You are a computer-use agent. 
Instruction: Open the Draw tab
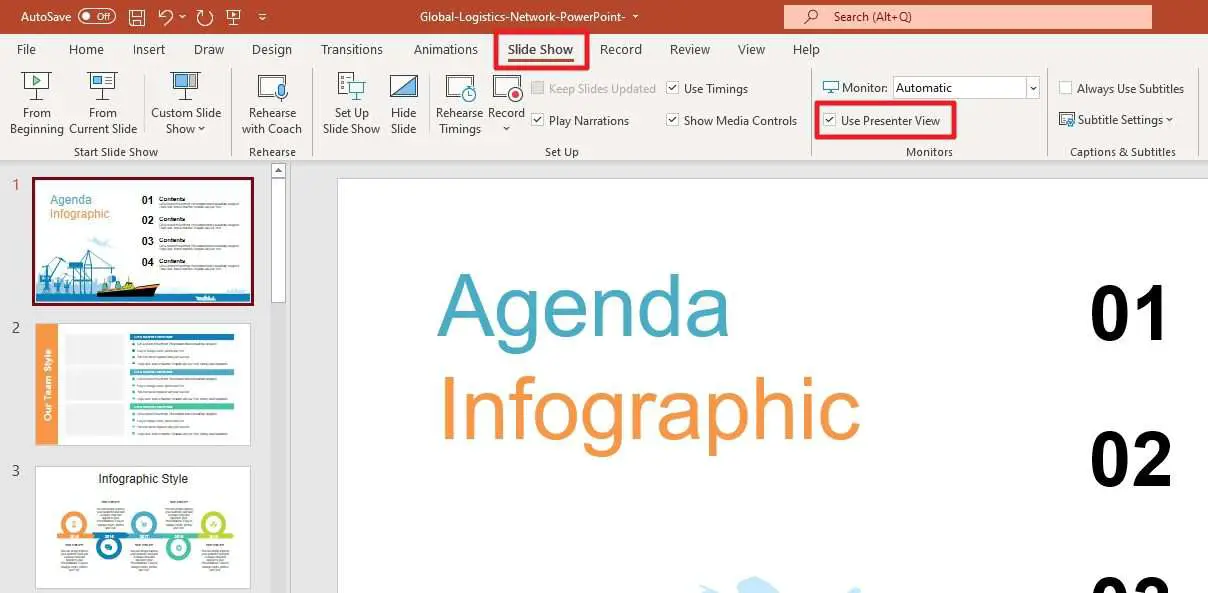[209, 49]
